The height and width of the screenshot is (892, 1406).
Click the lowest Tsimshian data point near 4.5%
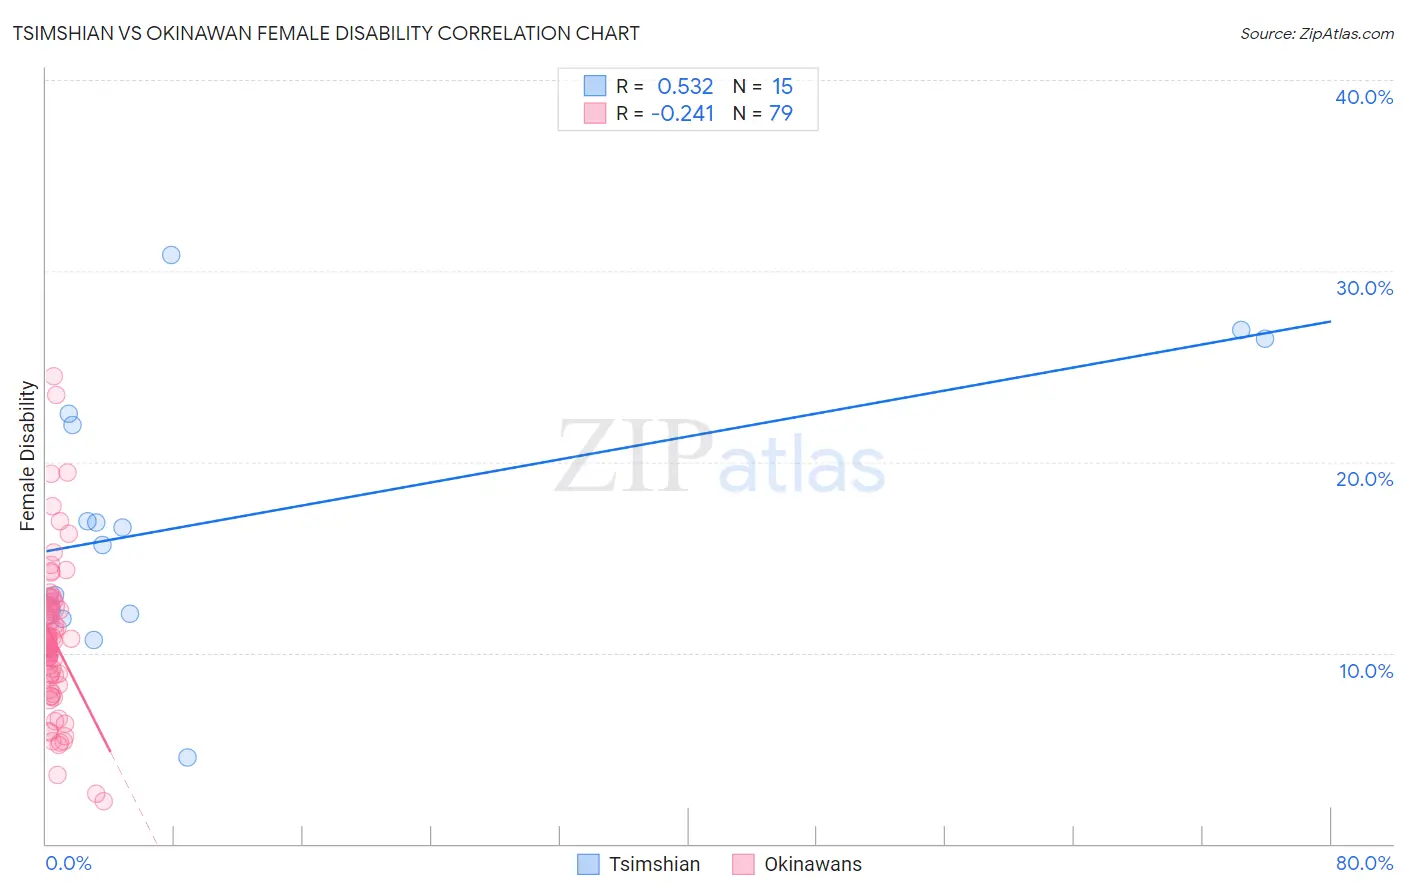pyautogui.click(x=187, y=757)
